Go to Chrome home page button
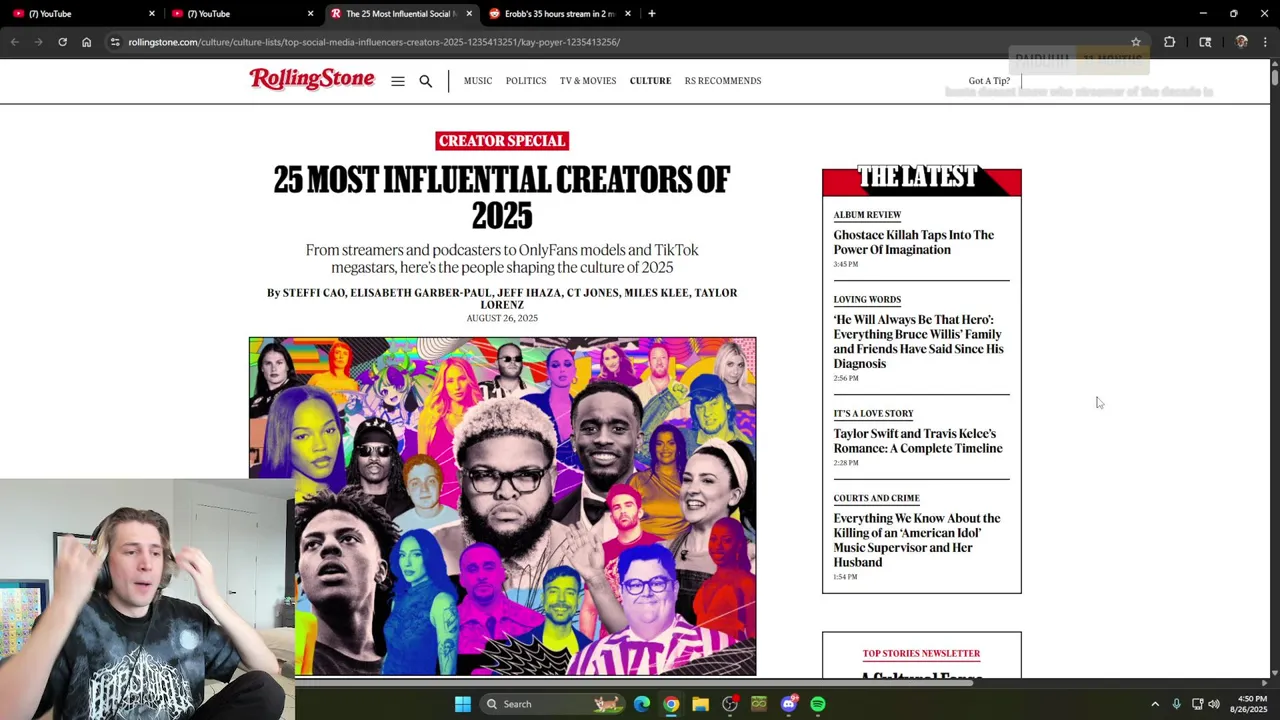This screenshot has height=720, width=1280. (x=87, y=42)
